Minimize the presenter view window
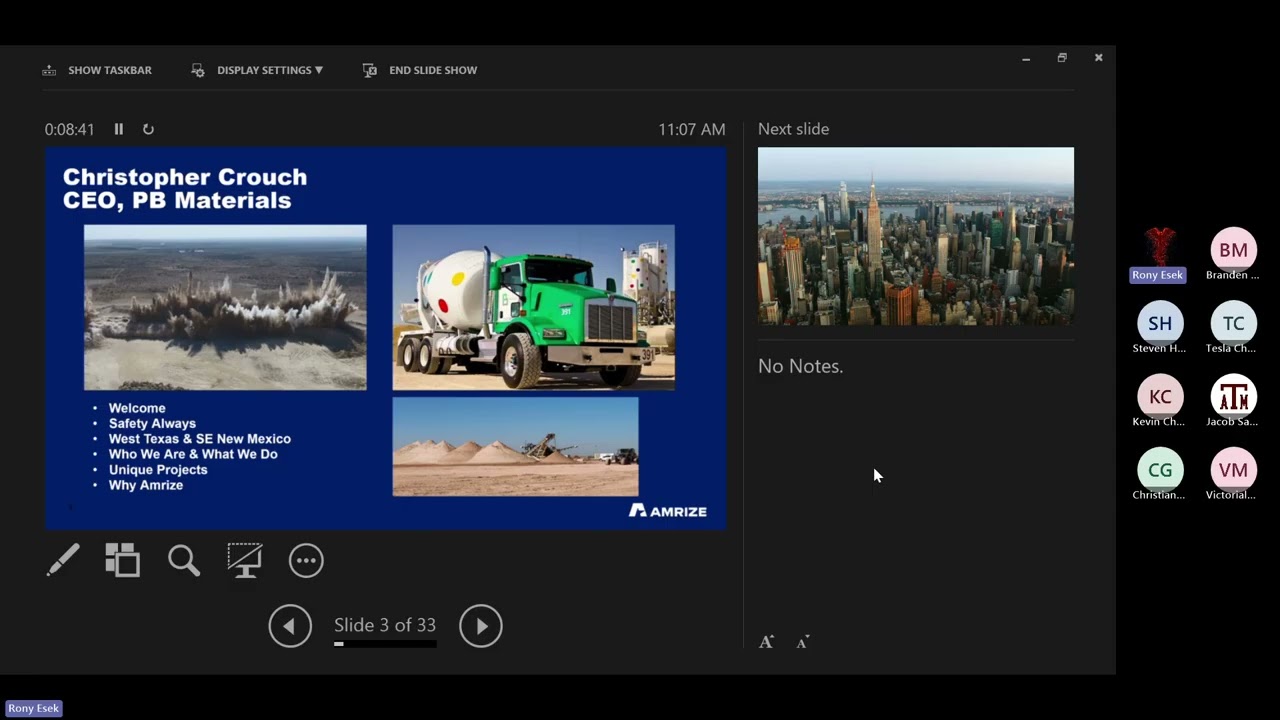The image size is (1280, 720). coord(1026,58)
